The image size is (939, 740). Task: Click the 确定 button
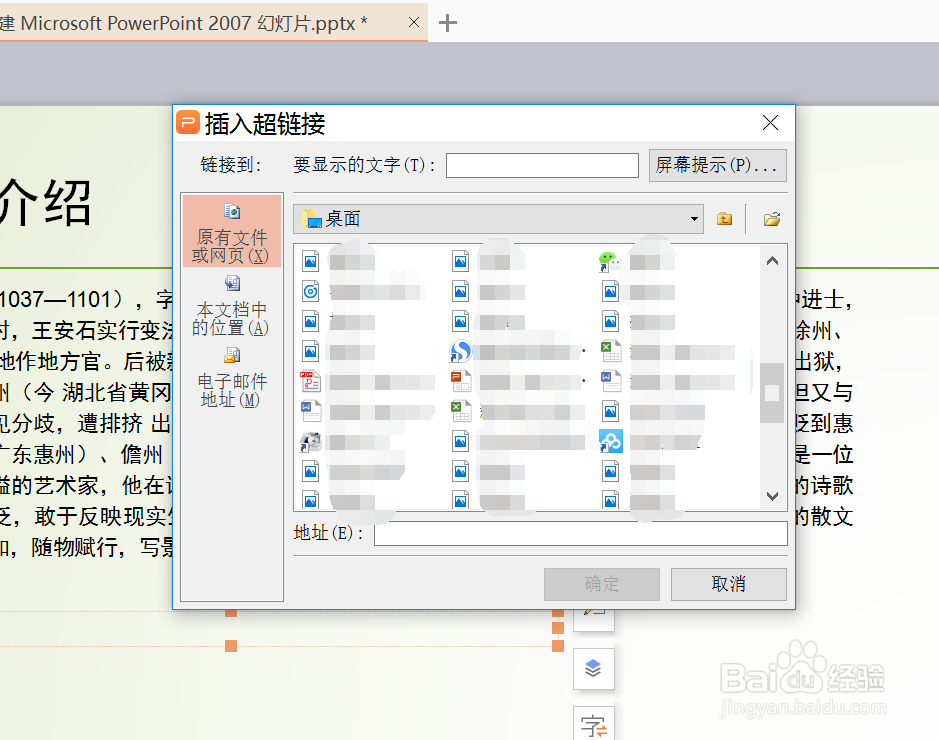(x=601, y=584)
